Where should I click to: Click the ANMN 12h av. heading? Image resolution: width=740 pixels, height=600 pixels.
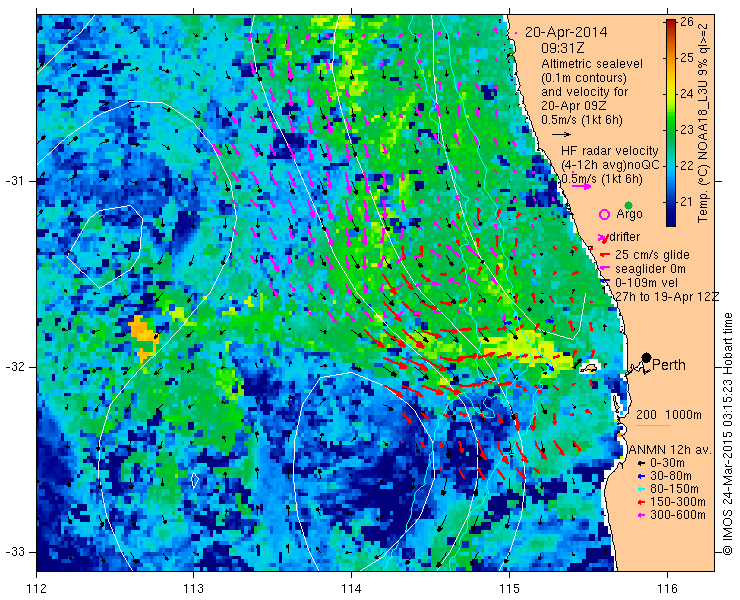[670, 450]
